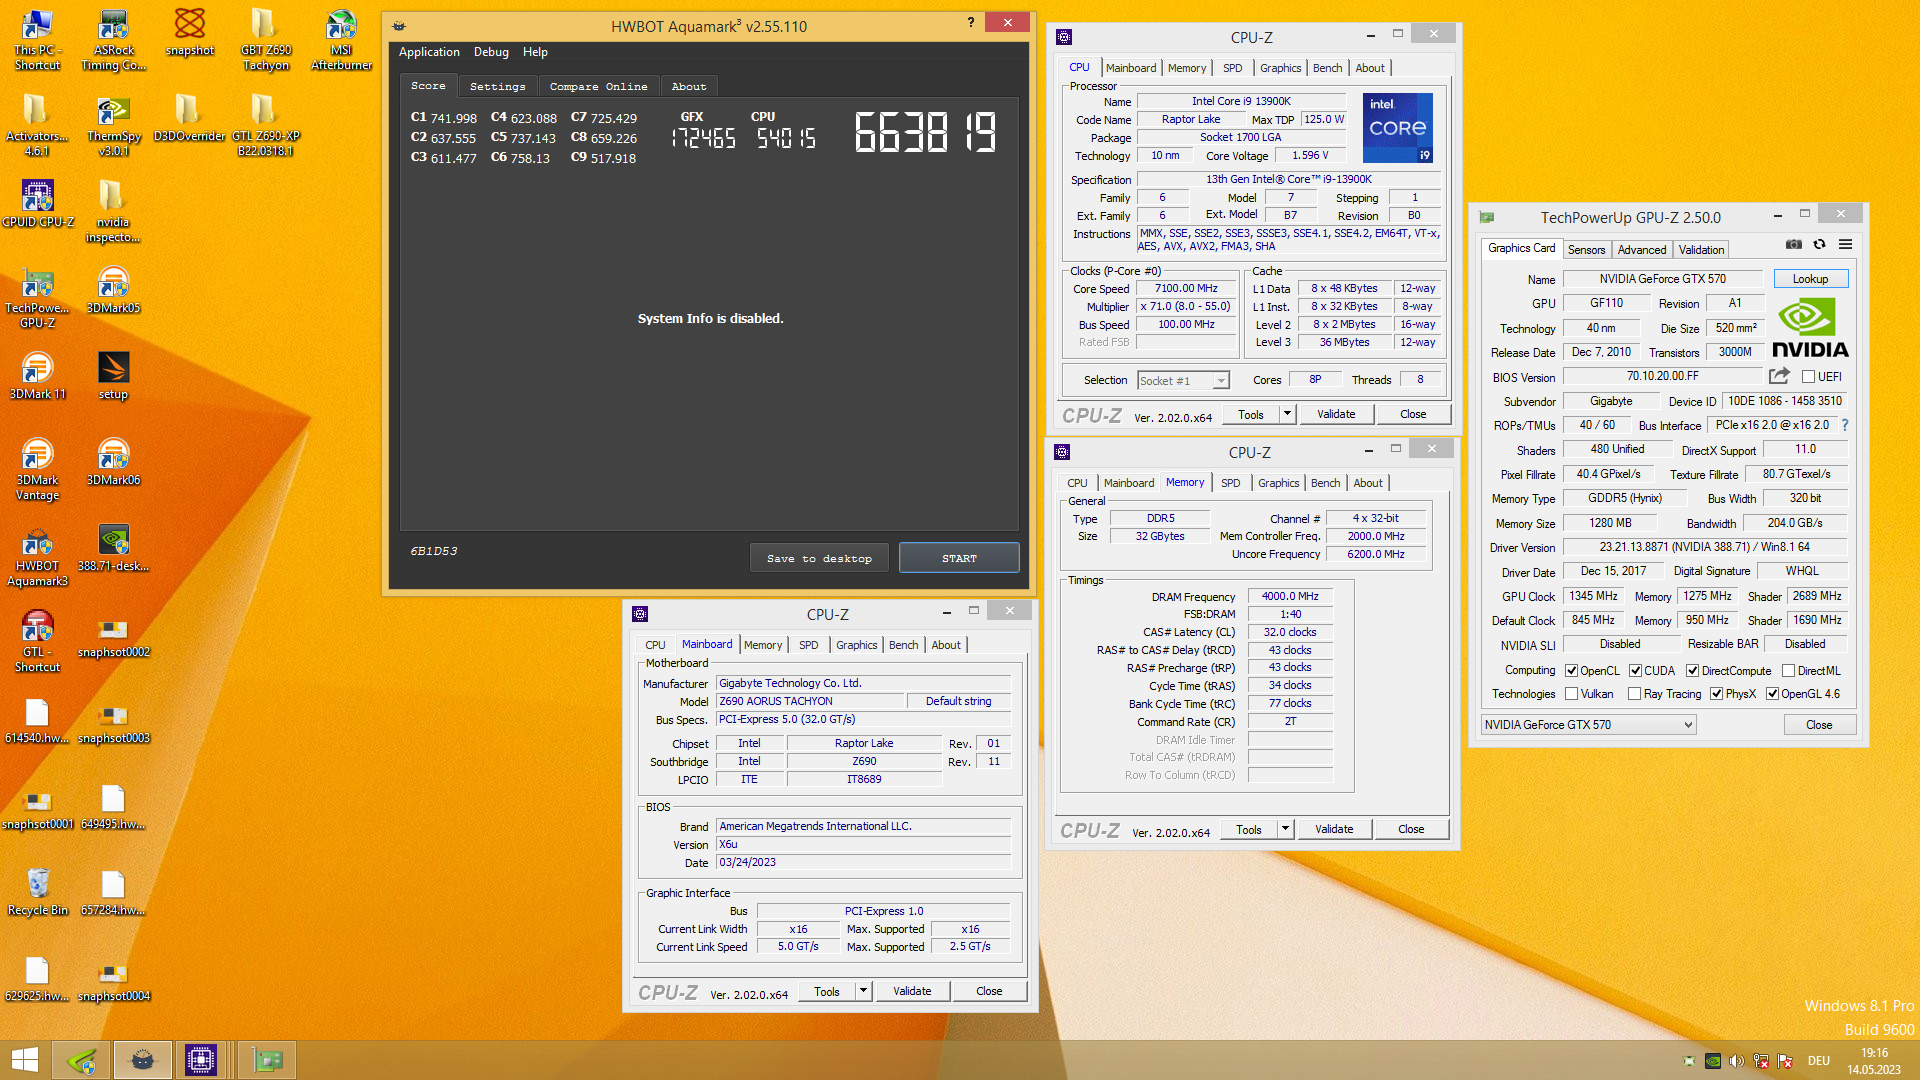1920x1080 pixels.
Task: Open ThermSpy v3.0.1 desktop icon
Action: [x=113, y=126]
